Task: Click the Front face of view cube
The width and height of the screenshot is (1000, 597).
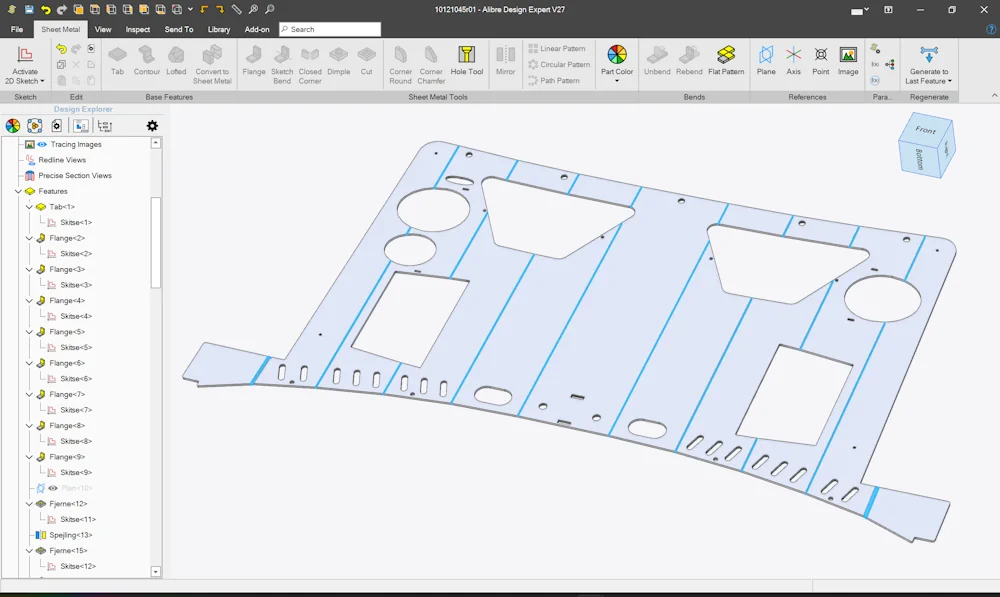Action: click(925, 130)
